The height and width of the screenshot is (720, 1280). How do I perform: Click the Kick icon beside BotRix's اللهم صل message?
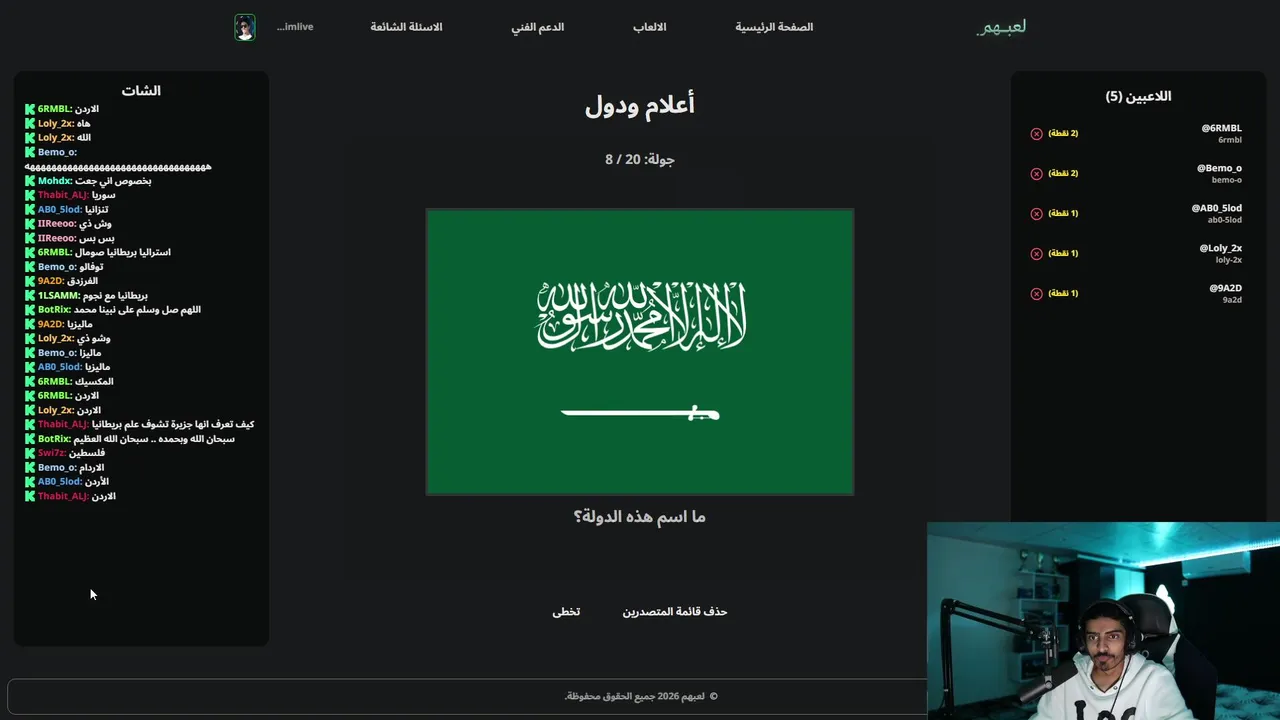(30, 310)
